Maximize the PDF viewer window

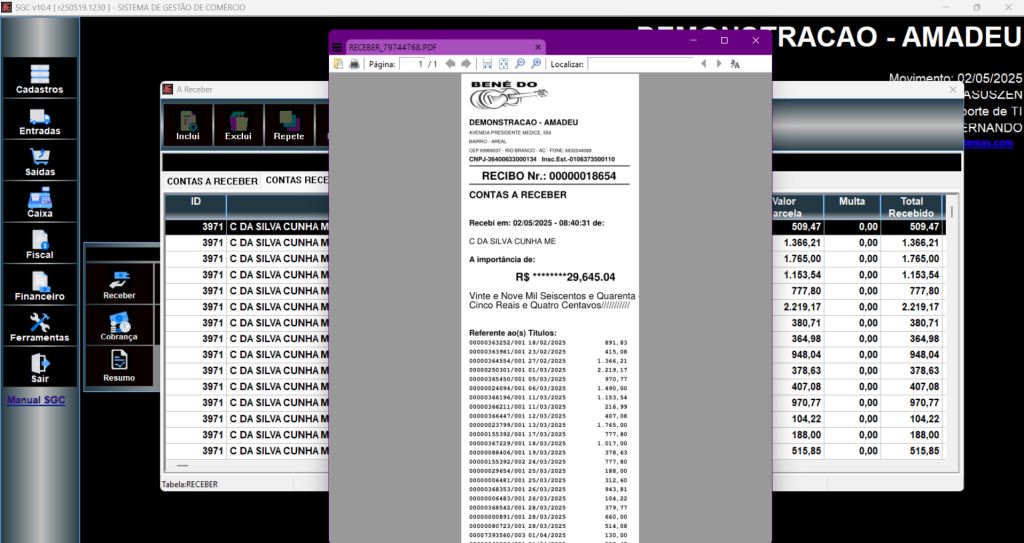pyautogui.click(x=724, y=41)
